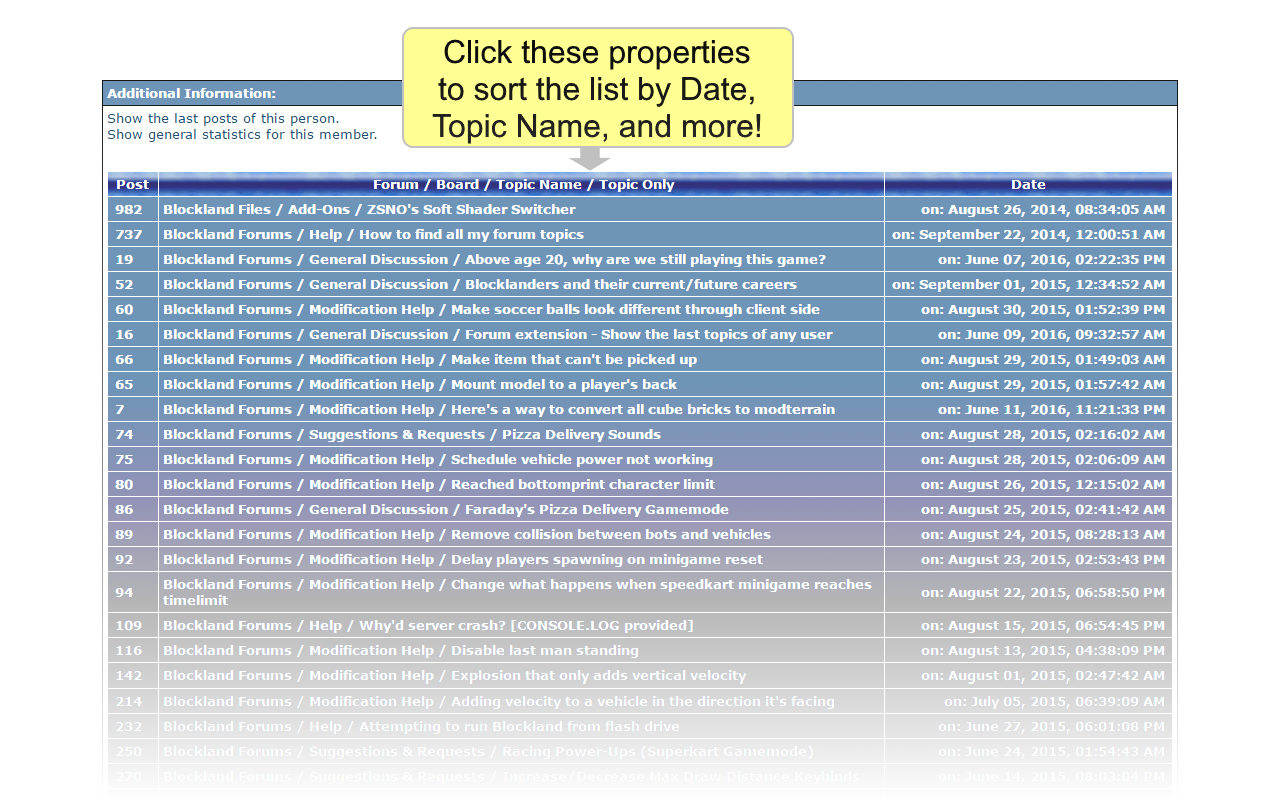Open 'Attempting to run Blockland from flash drive' topic
This screenshot has width=1280, height=800.
click(x=519, y=726)
